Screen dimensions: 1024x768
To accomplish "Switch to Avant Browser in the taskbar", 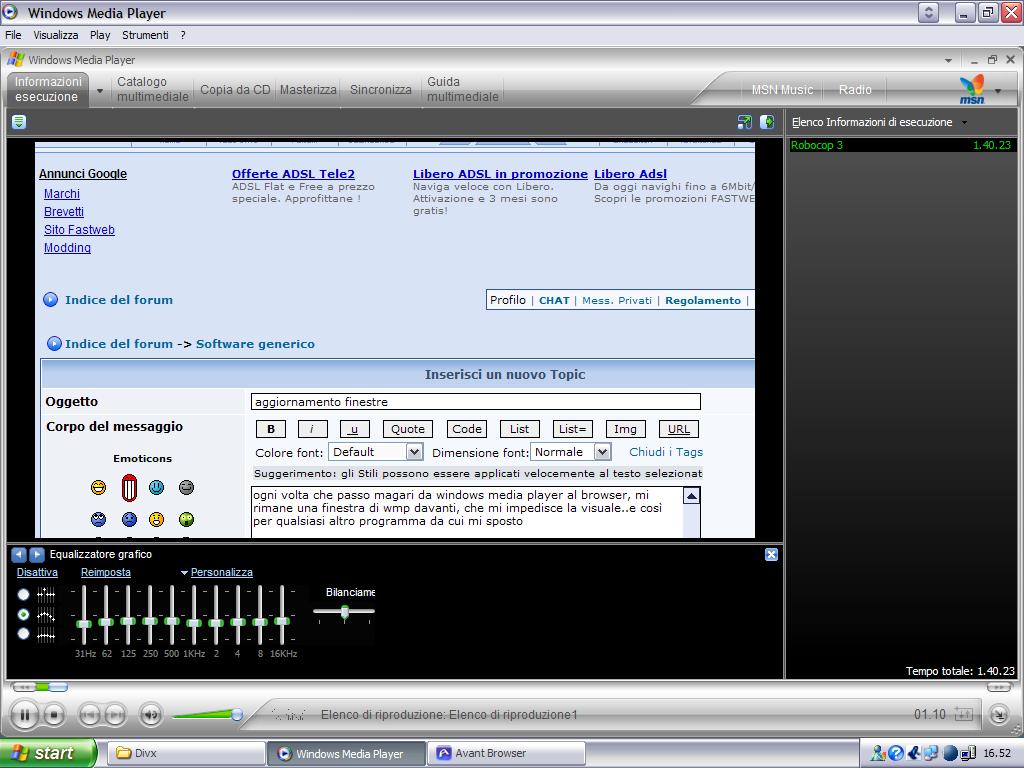I will click(x=506, y=754).
